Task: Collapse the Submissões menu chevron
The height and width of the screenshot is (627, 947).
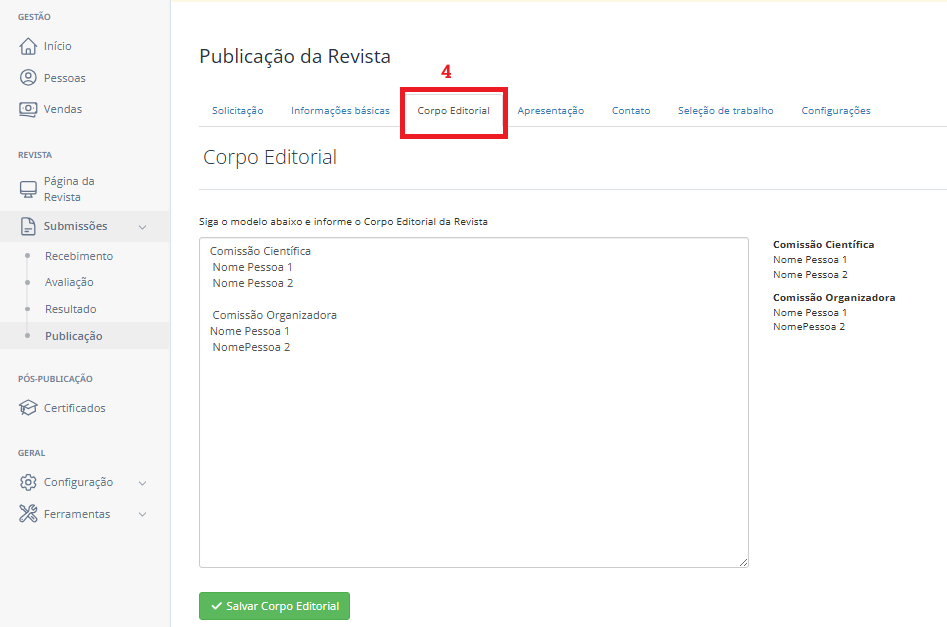Action: [x=143, y=227]
